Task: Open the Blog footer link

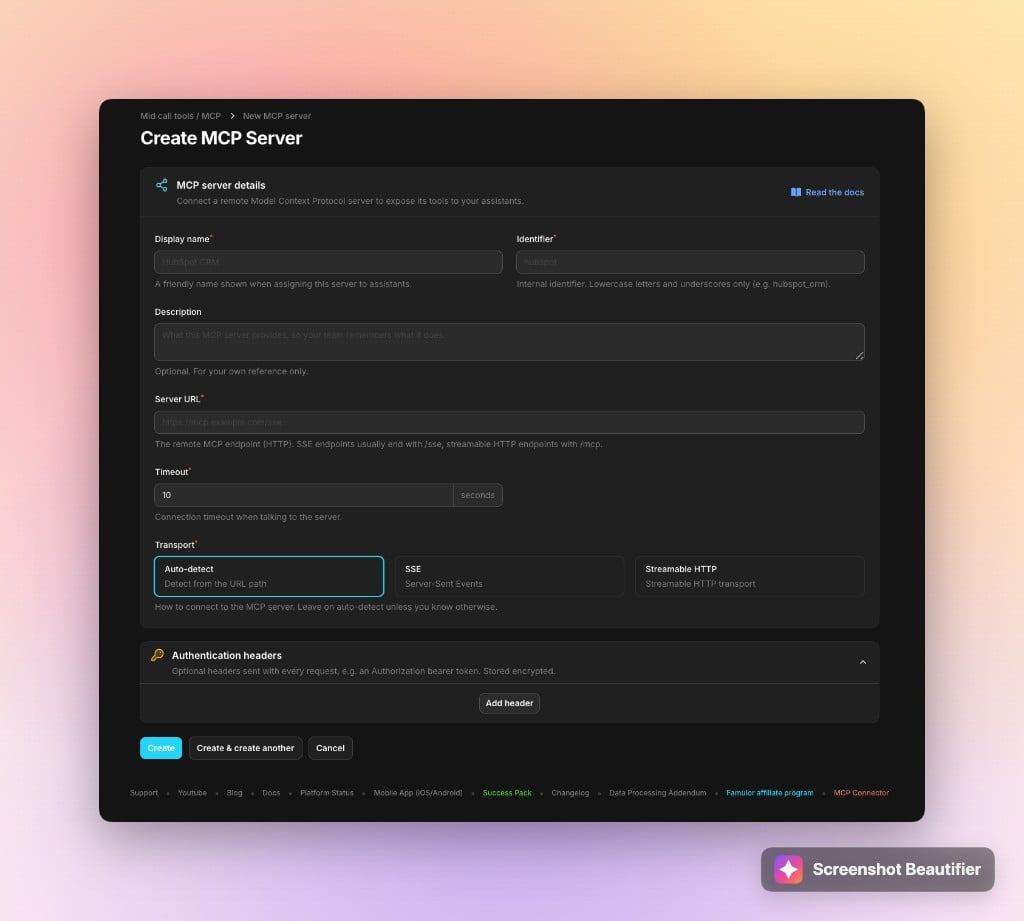Action: [234, 793]
